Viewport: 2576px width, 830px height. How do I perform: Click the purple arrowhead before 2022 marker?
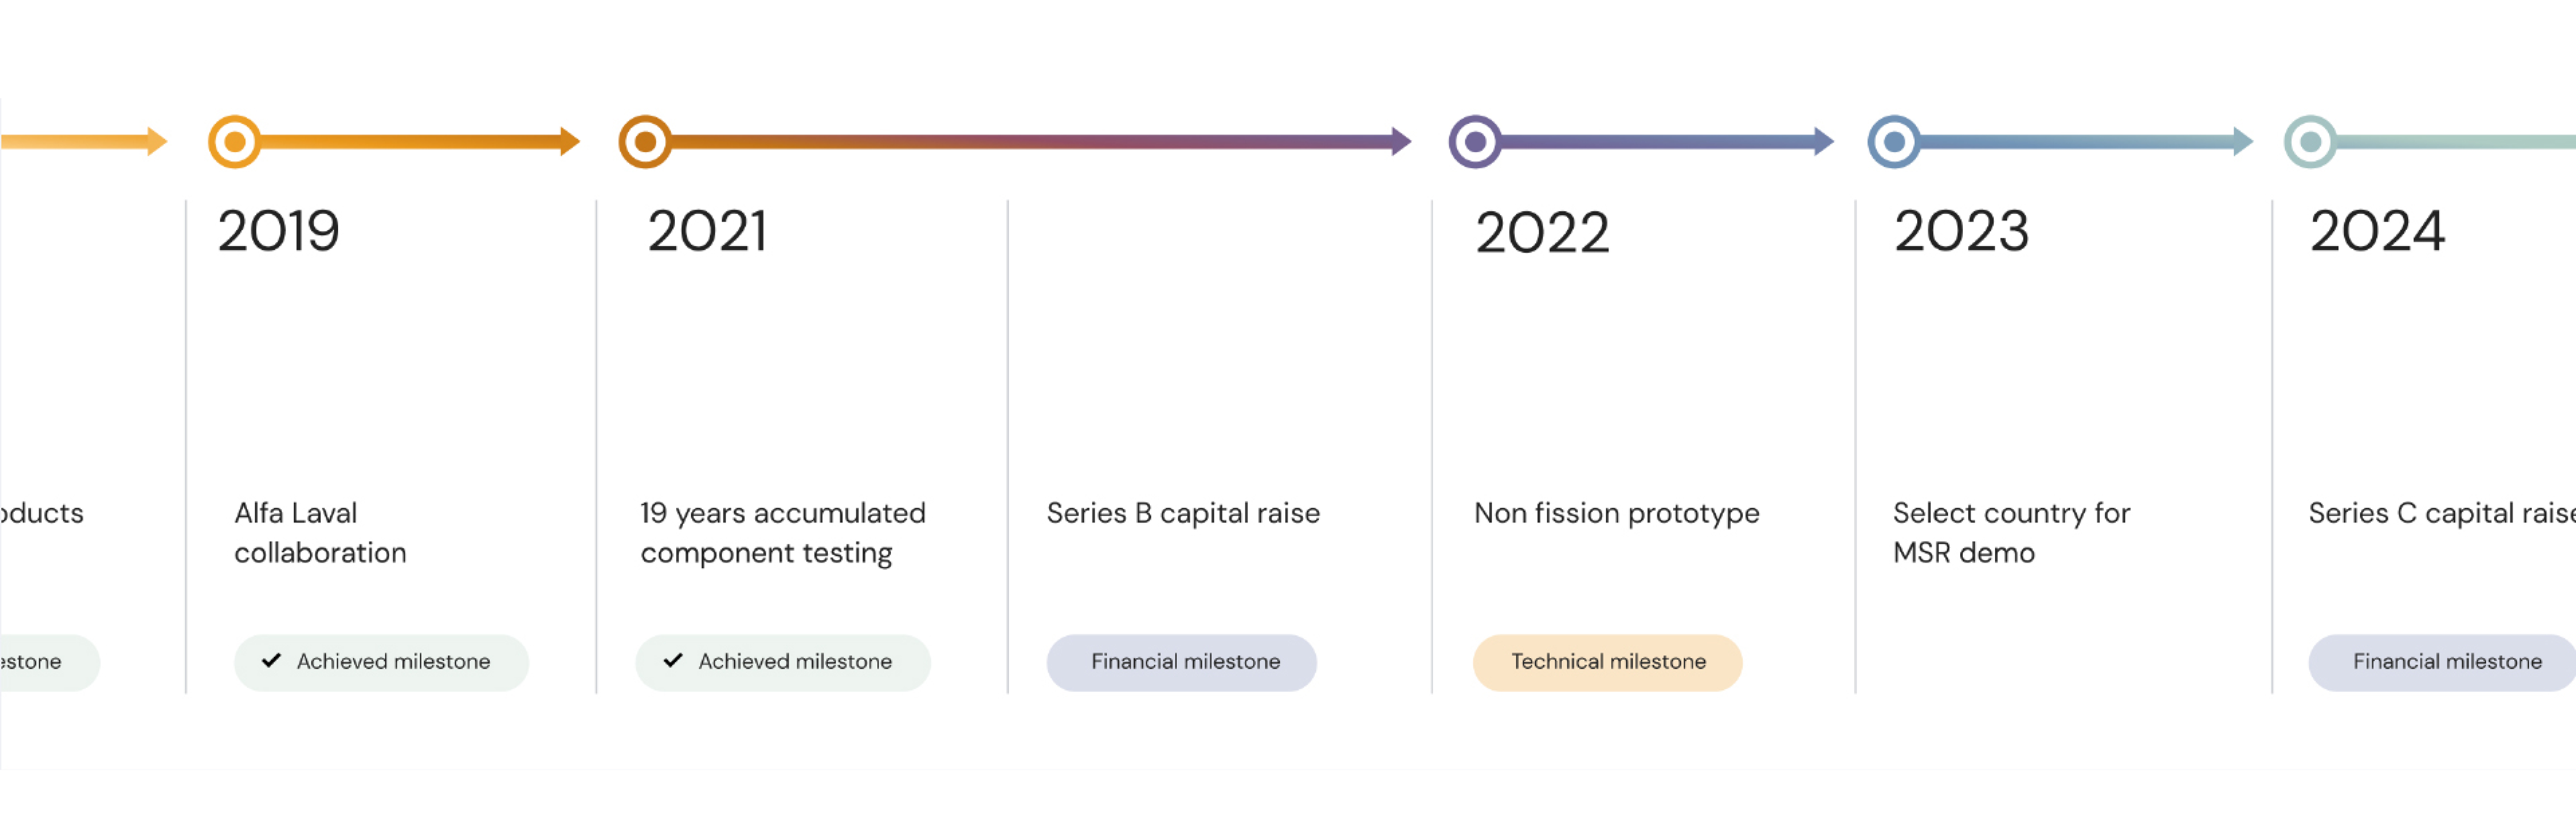tap(1402, 141)
